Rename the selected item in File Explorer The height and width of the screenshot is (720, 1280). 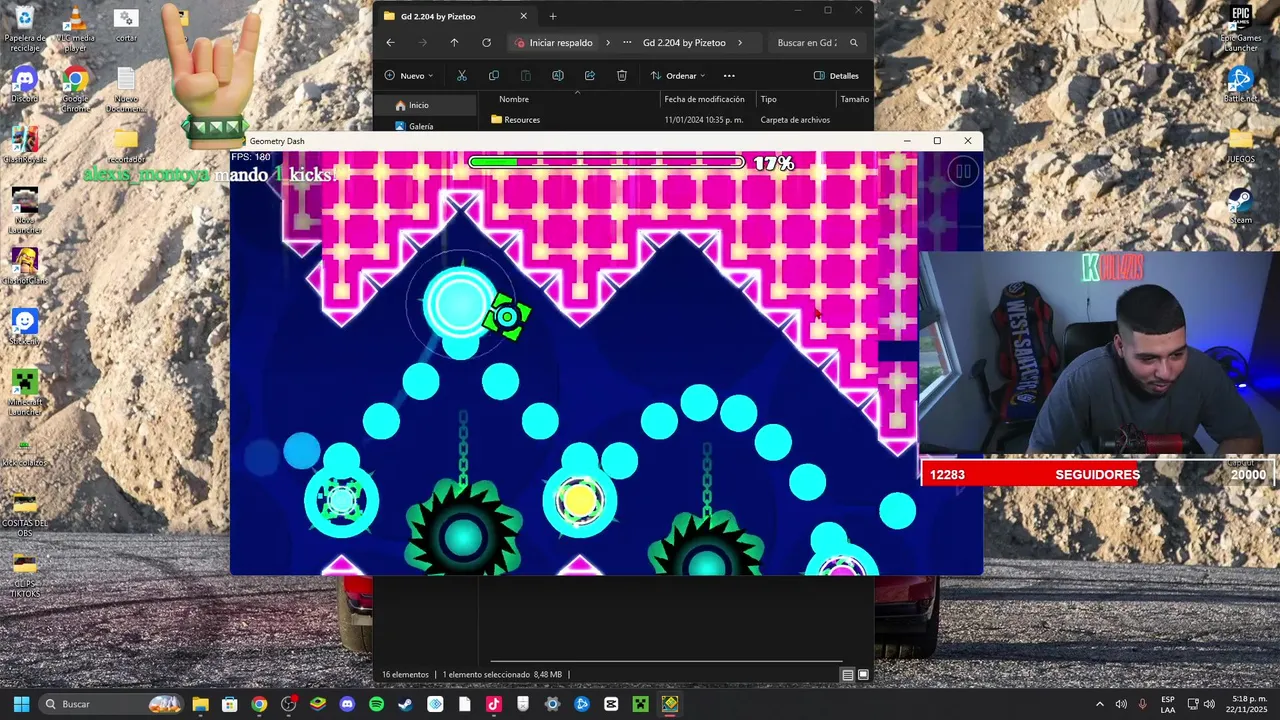tap(558, 76)
